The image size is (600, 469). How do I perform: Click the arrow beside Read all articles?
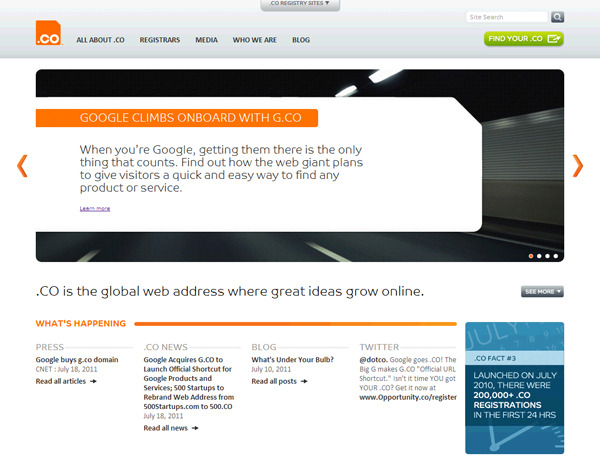tap(93, 381)
